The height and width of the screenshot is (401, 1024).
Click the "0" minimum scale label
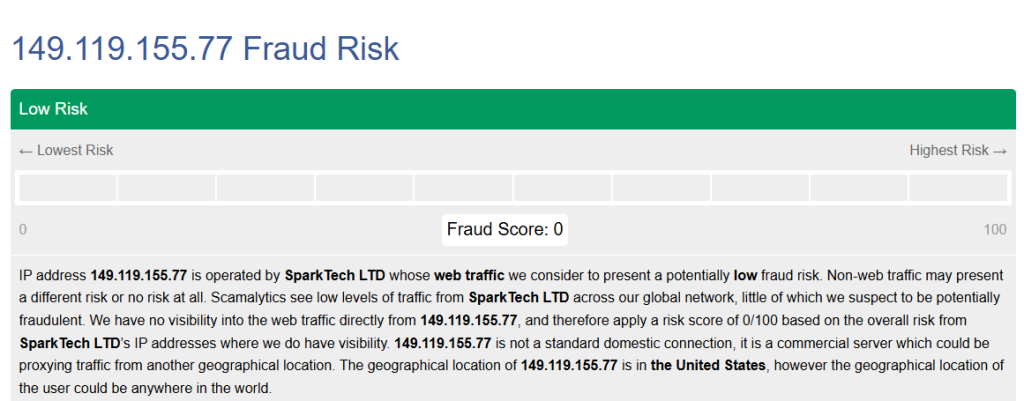click(23, 230)
